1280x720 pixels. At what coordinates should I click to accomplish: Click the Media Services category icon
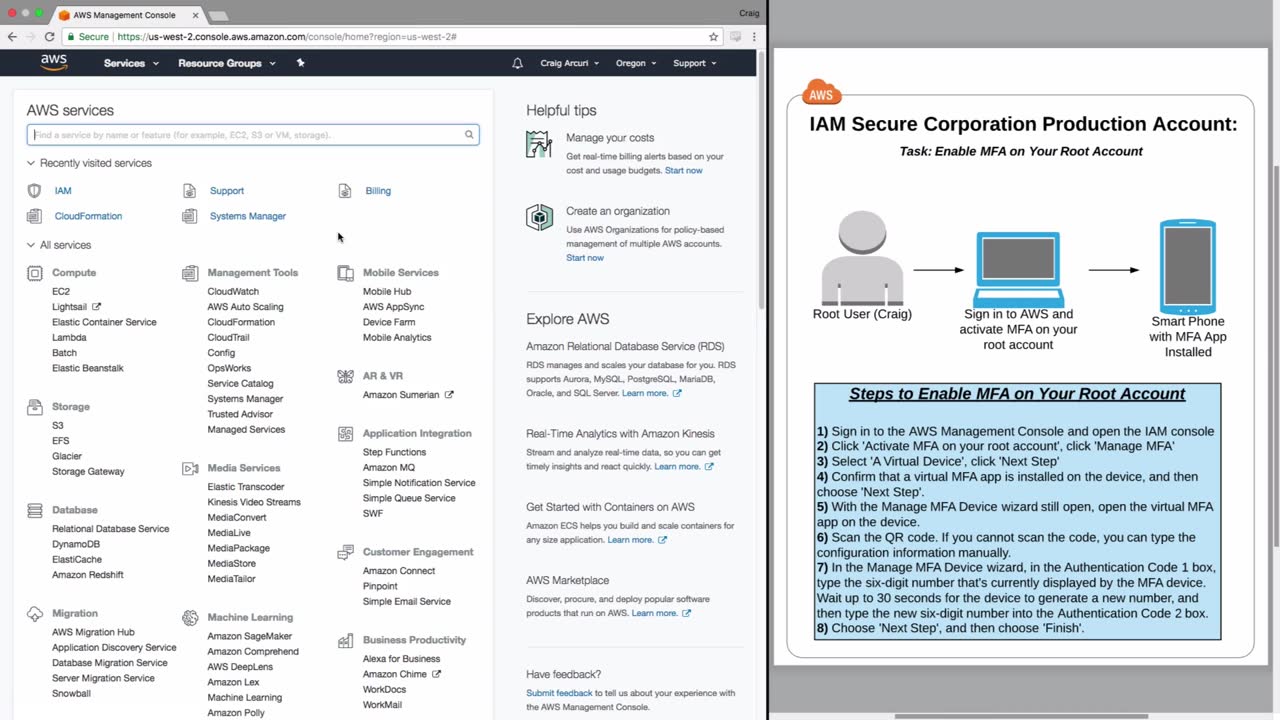190,468
